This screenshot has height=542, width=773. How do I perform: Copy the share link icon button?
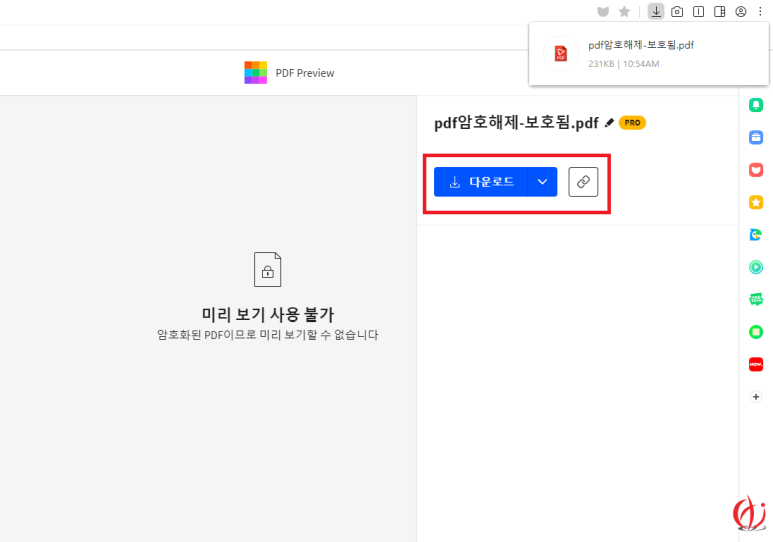point(583,182)
